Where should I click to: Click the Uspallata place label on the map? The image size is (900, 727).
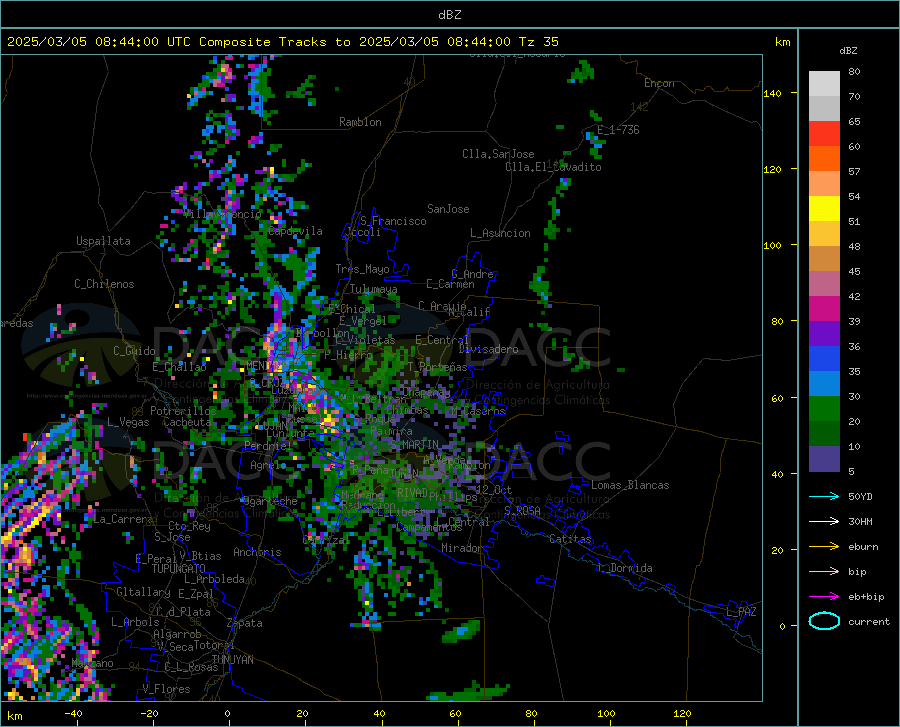point(103,241)
